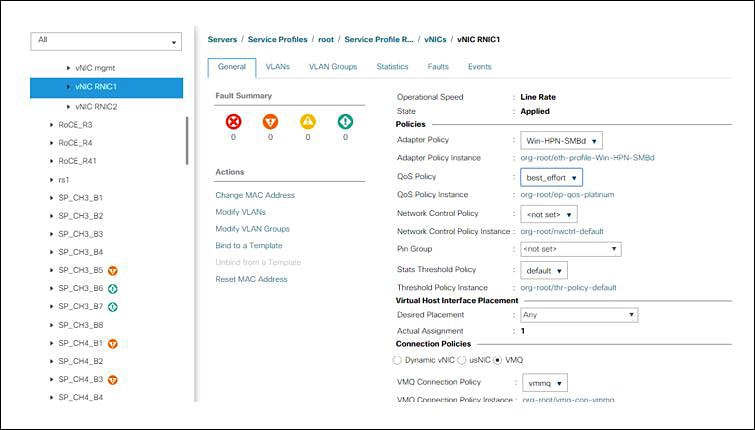Open the Pin Group dropdown
This screenshot has height=430, width=755.
[571, 249]
